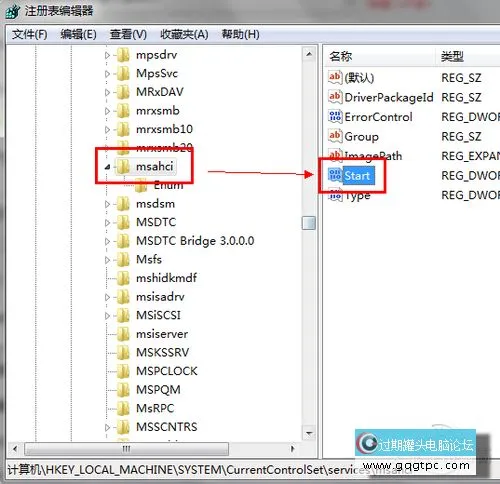
Task: Select the MSPCLOCK tree entry label
Action: click(x=167, y=371)
